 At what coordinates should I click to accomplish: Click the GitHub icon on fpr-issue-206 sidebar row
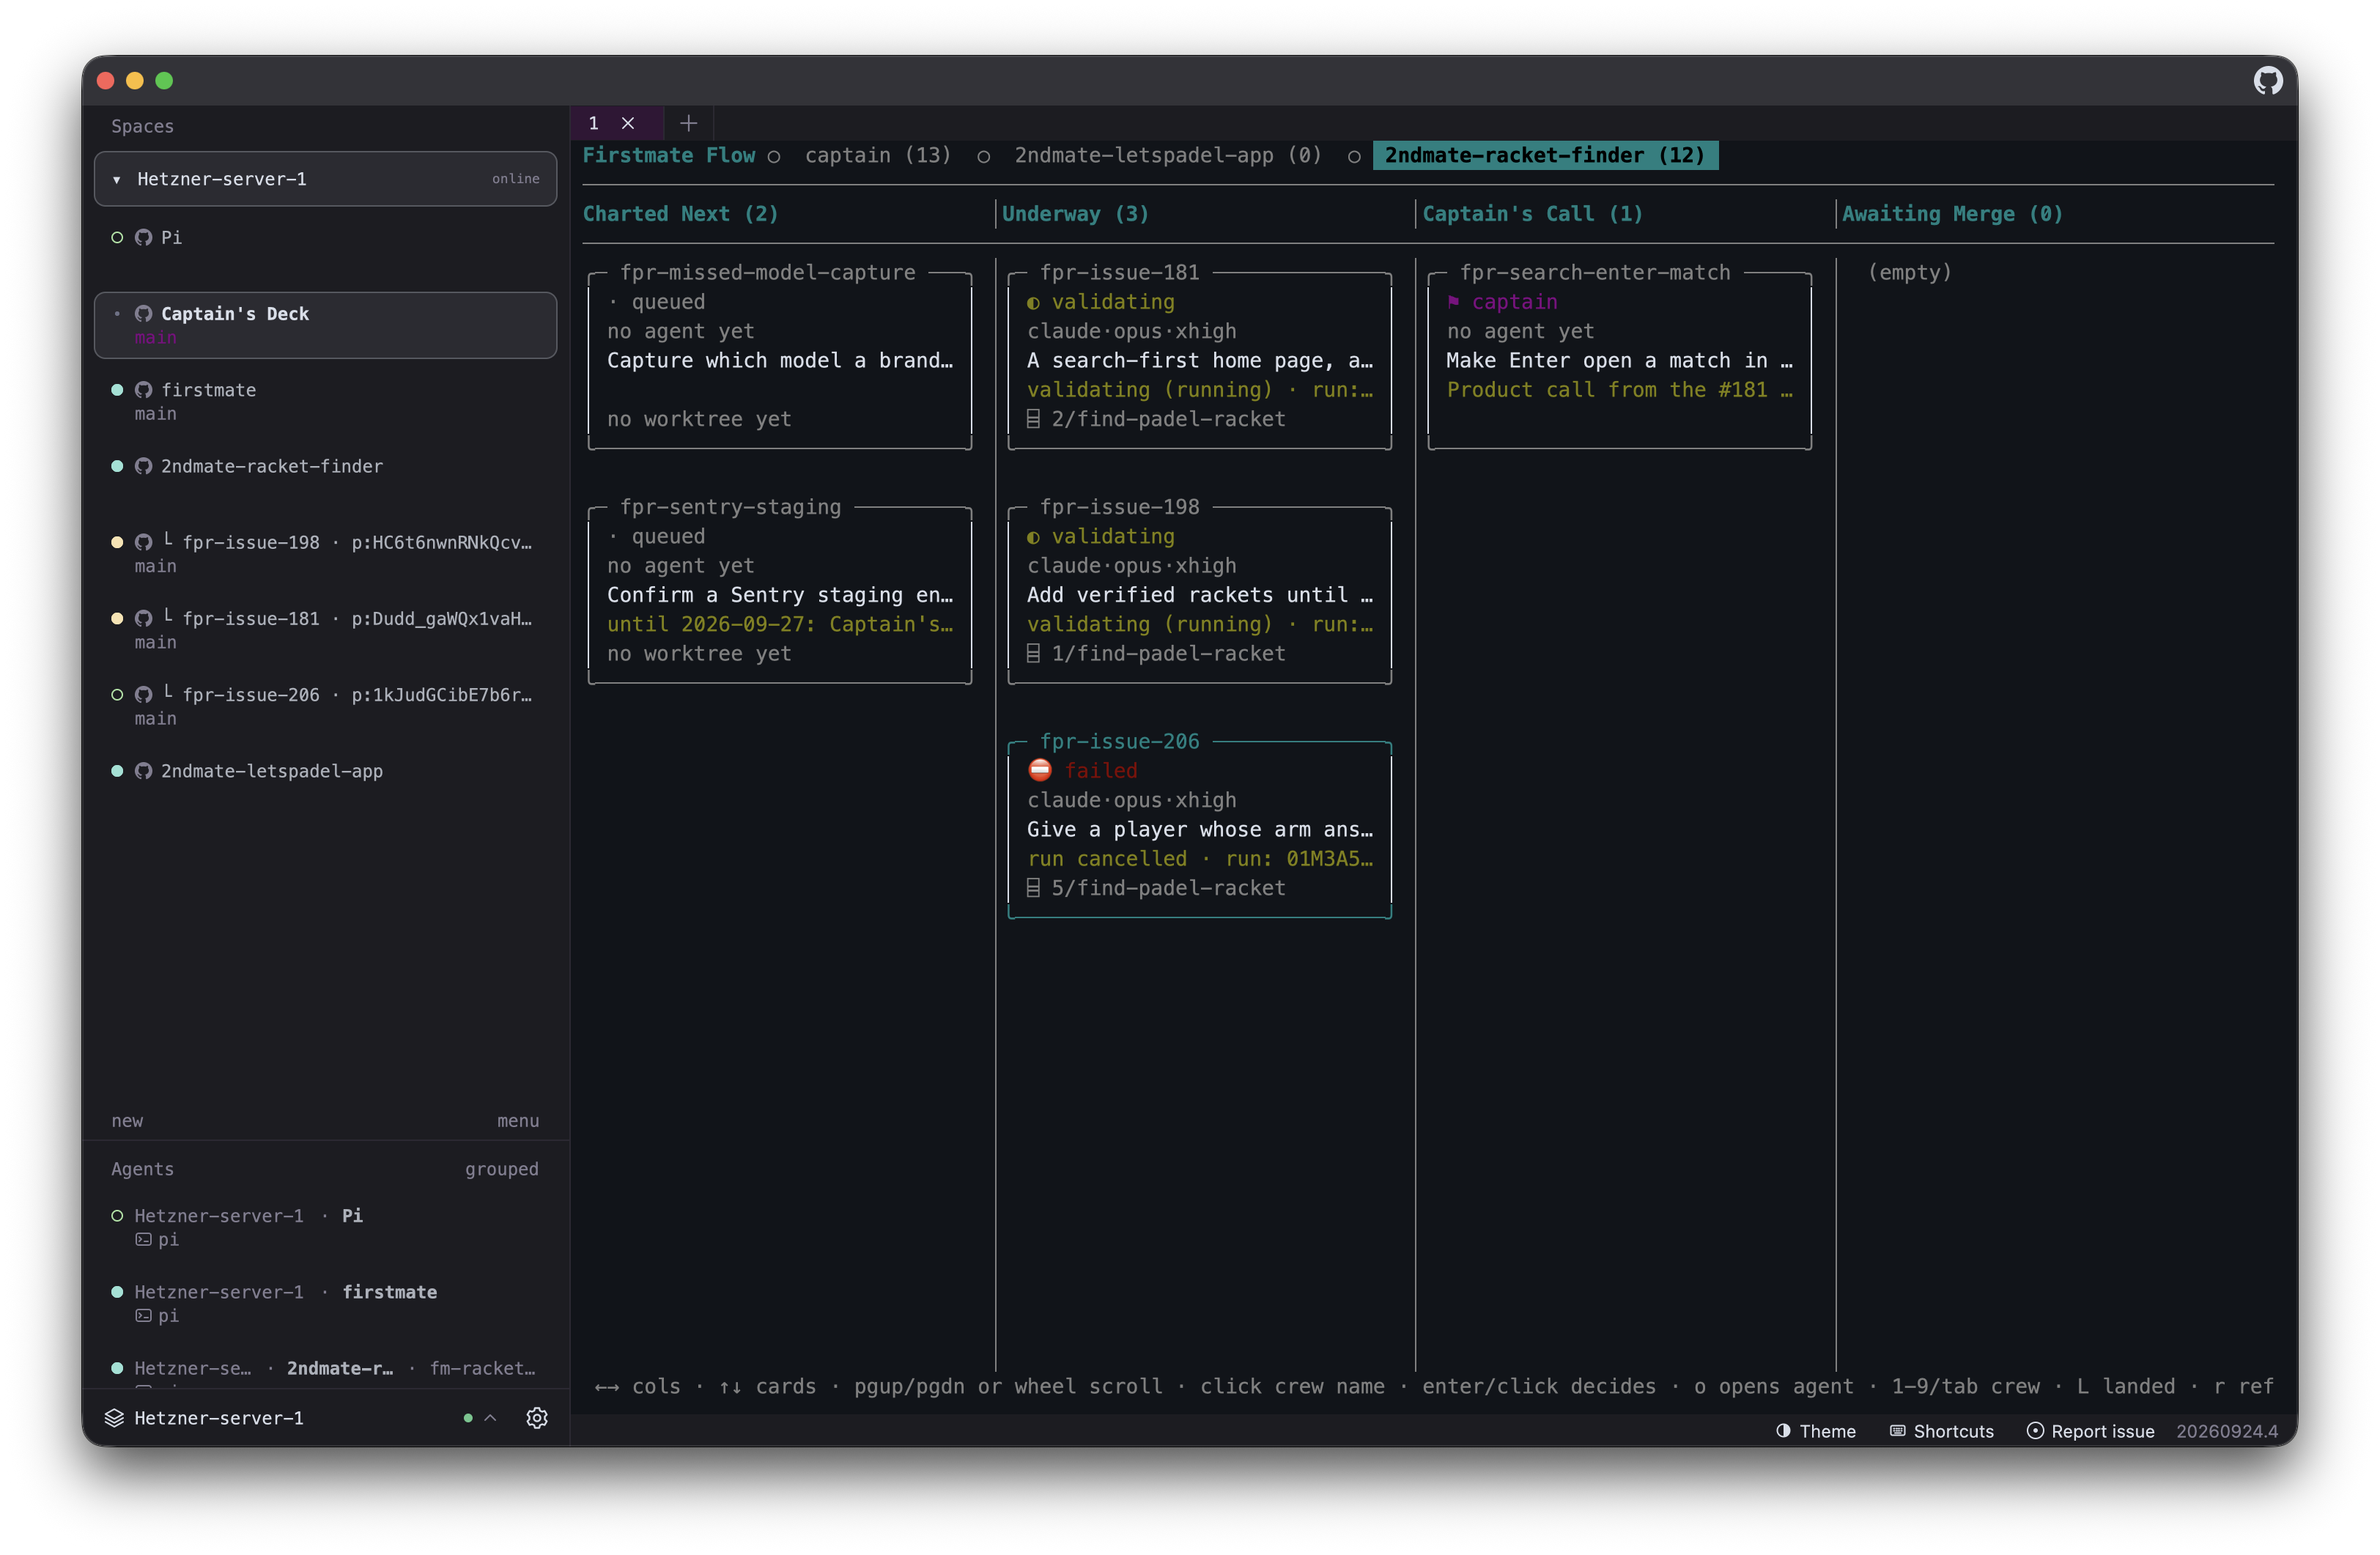coord(144,694)
